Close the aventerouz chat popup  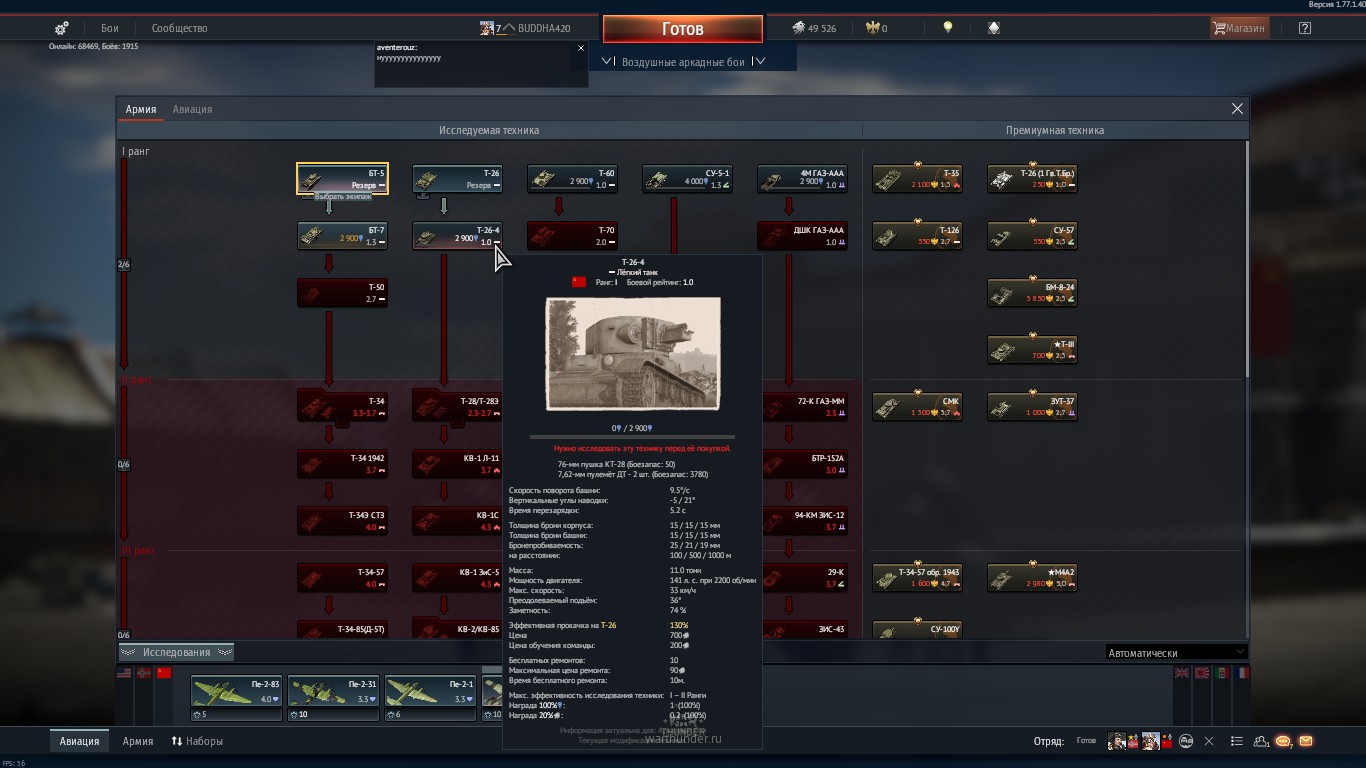click(x=581, y=48)
